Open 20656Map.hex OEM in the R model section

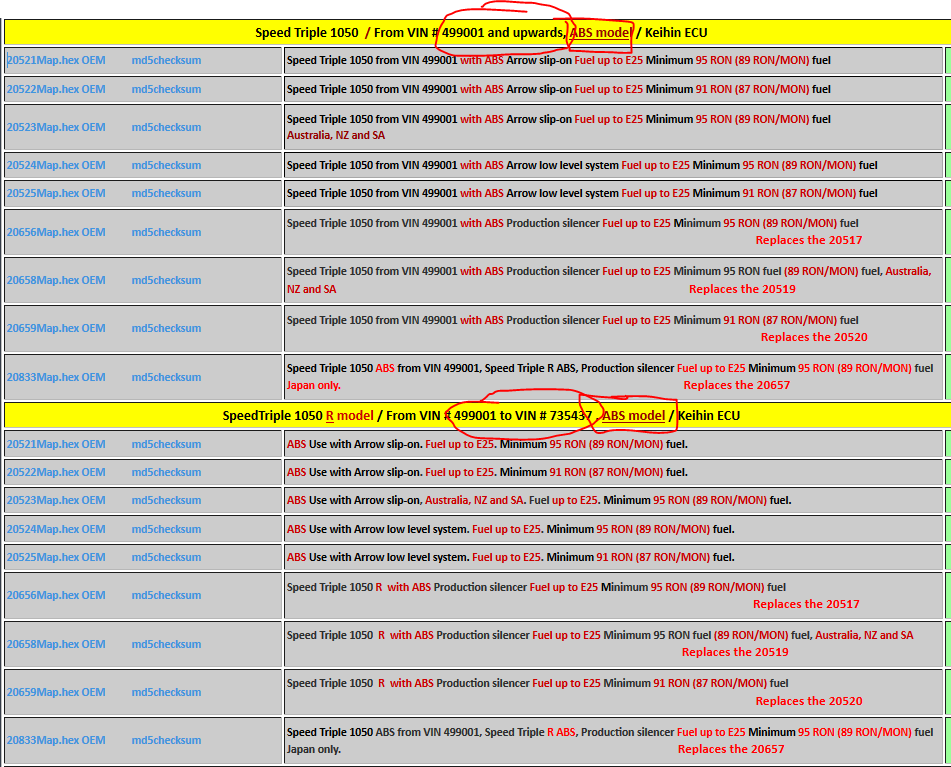pos(56,595)
